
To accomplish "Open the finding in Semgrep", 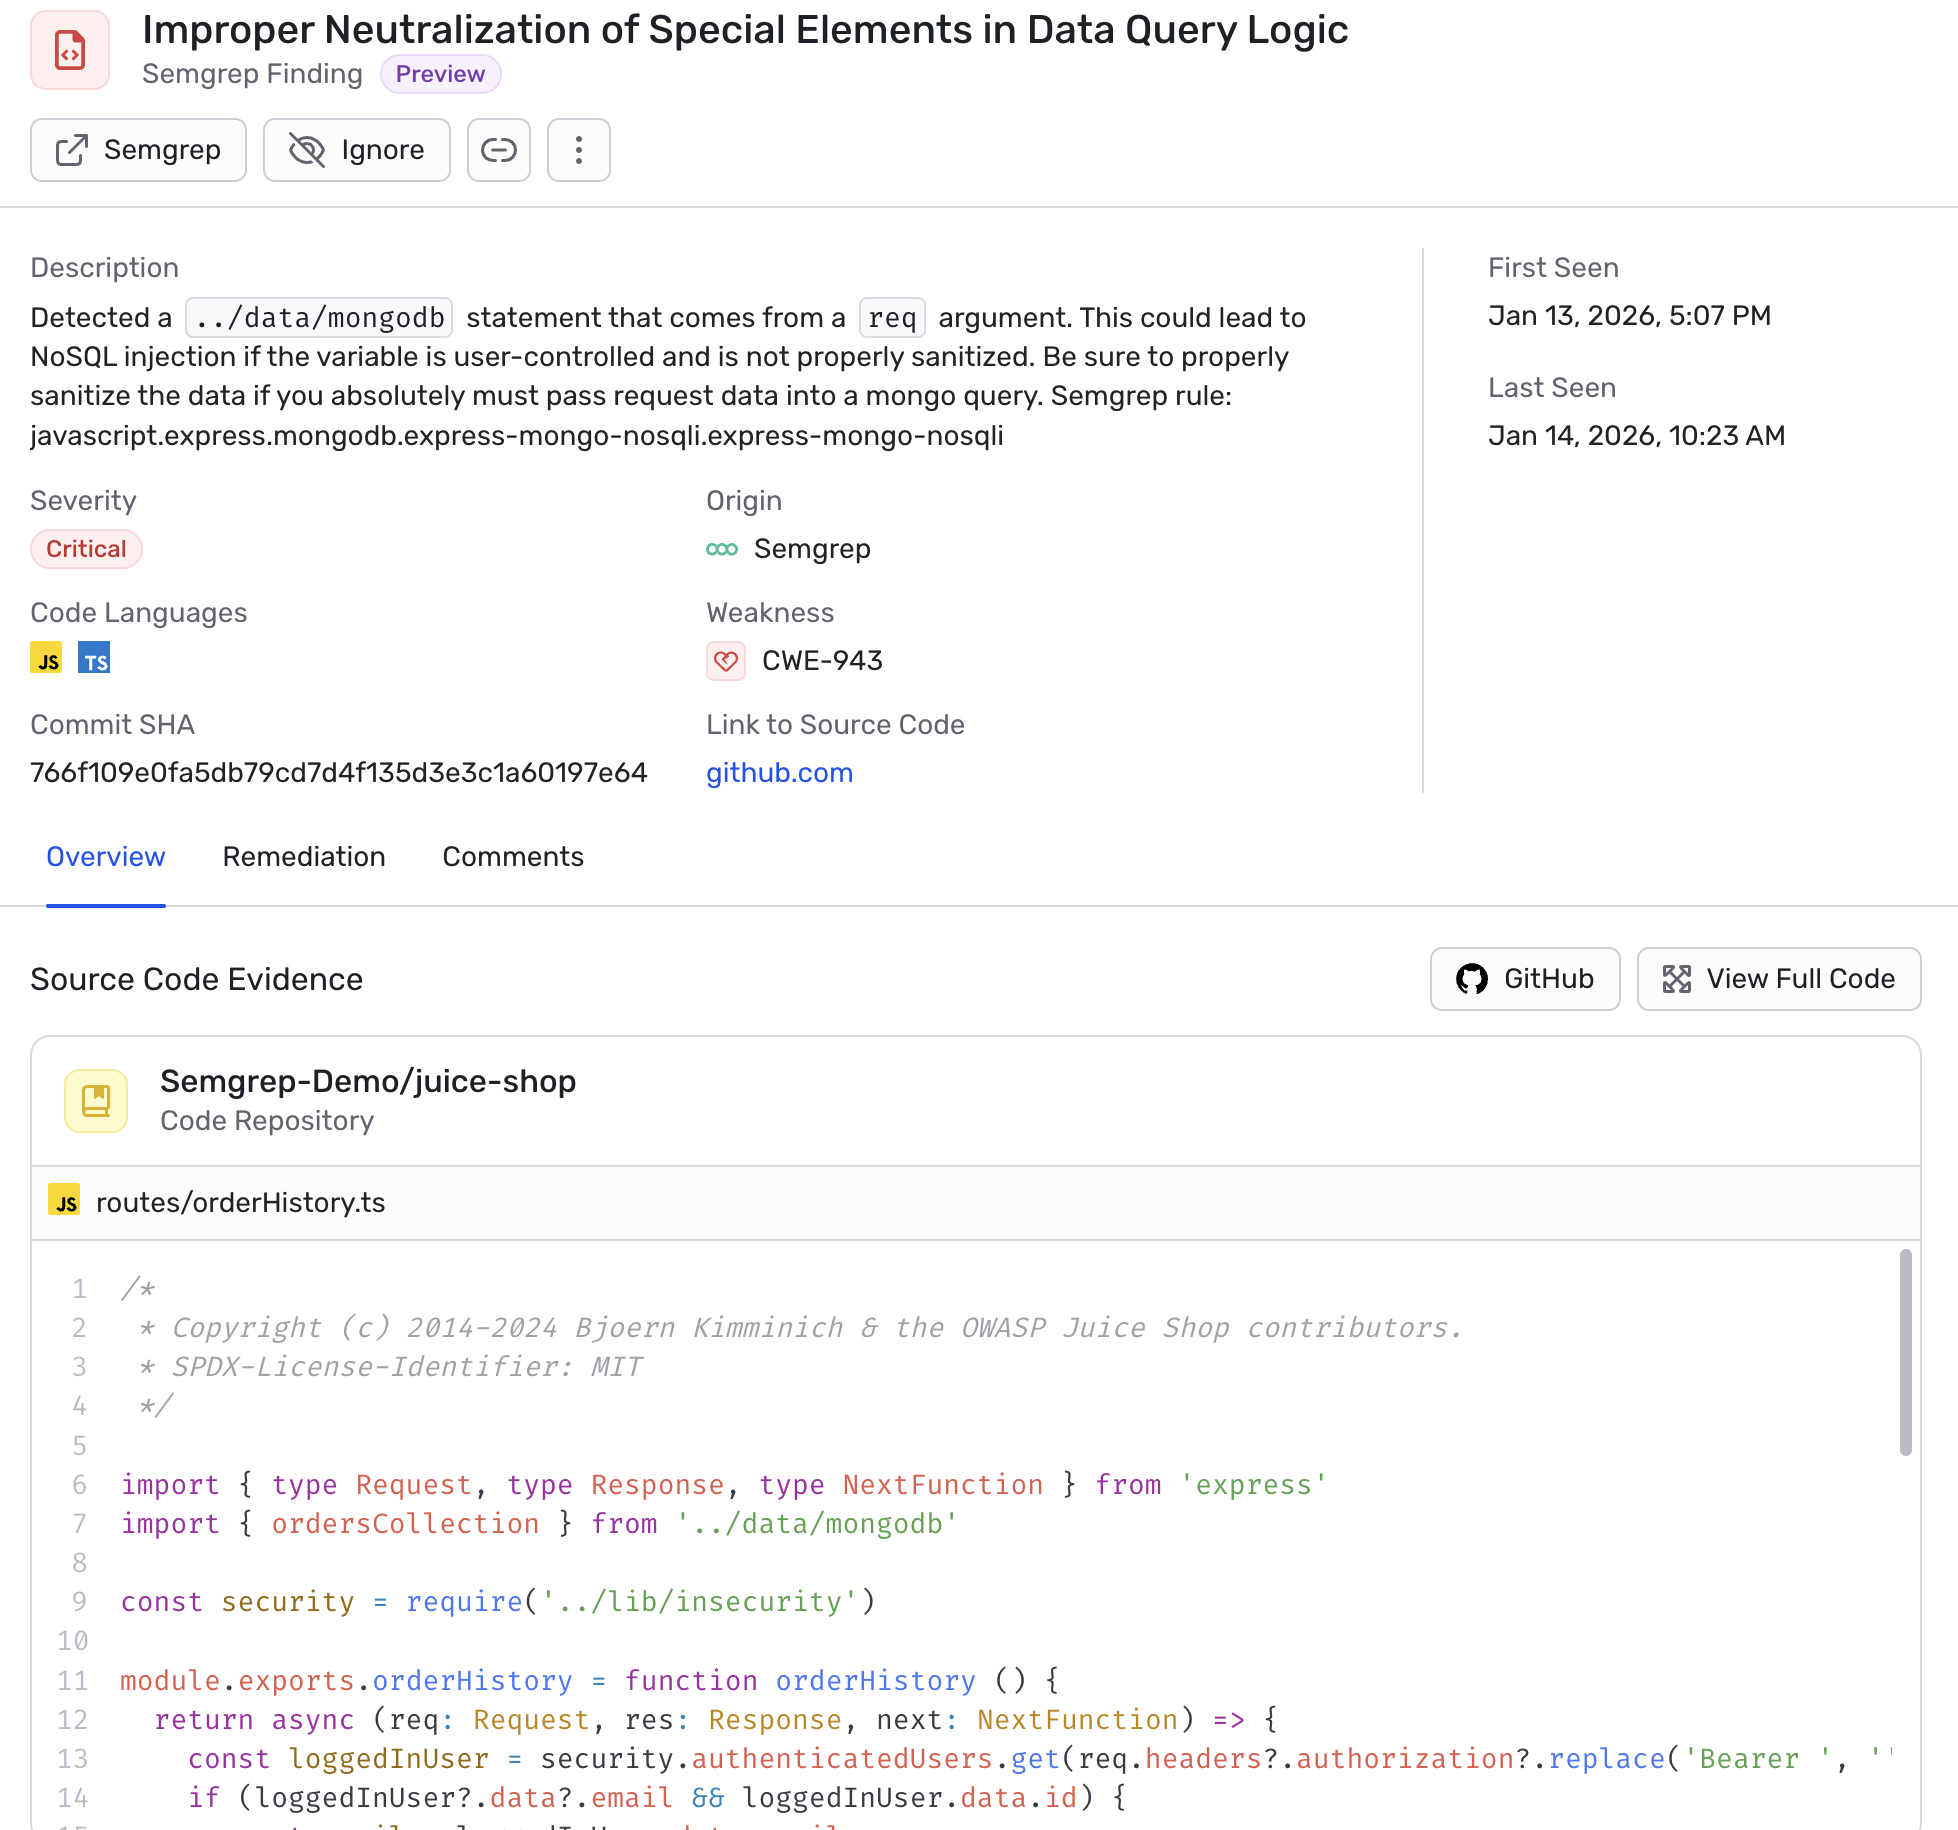I will click(x=138, y=150).
